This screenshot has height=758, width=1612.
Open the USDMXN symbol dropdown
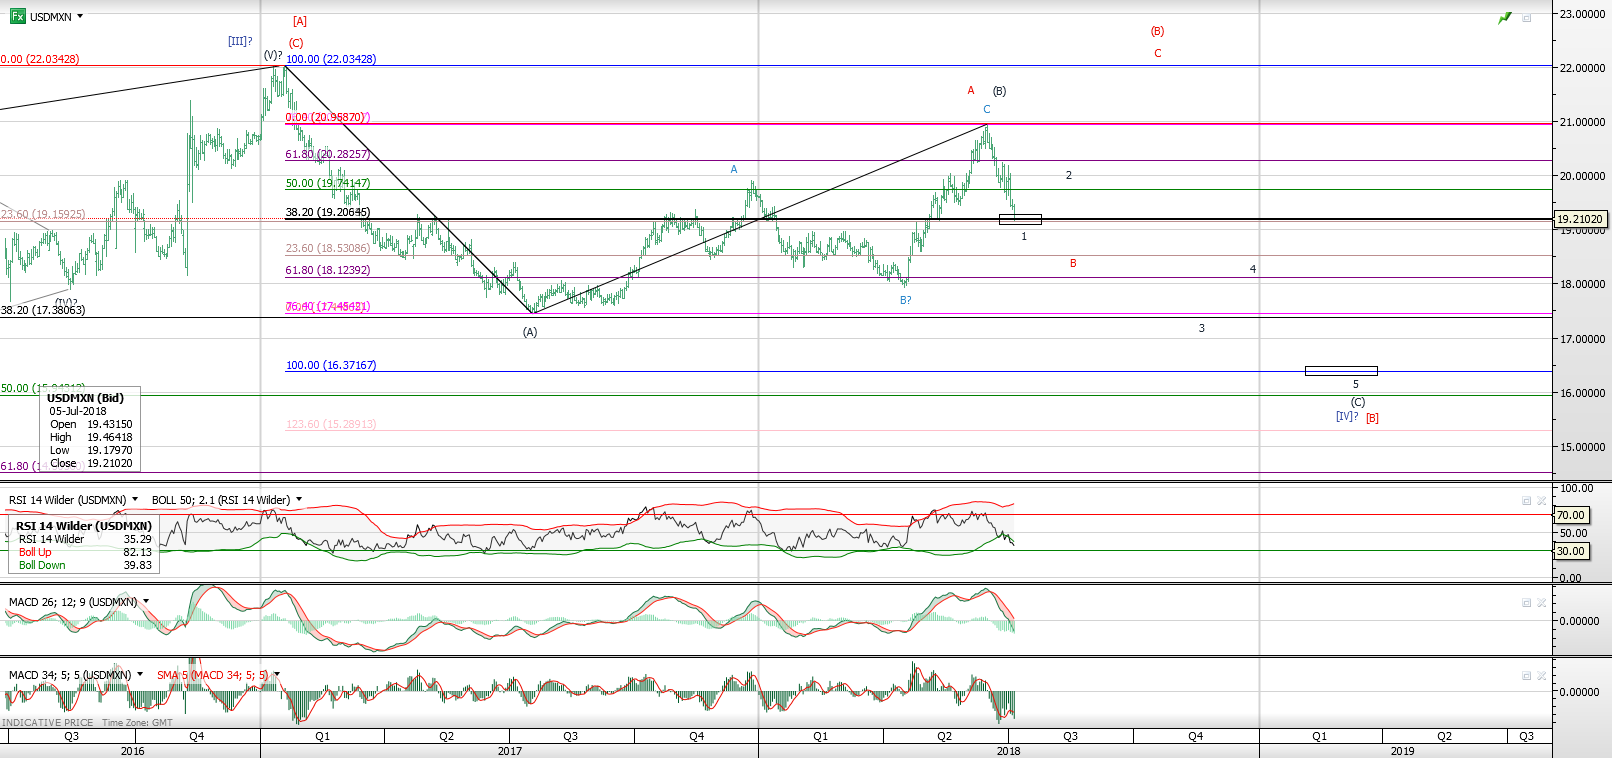80,17
